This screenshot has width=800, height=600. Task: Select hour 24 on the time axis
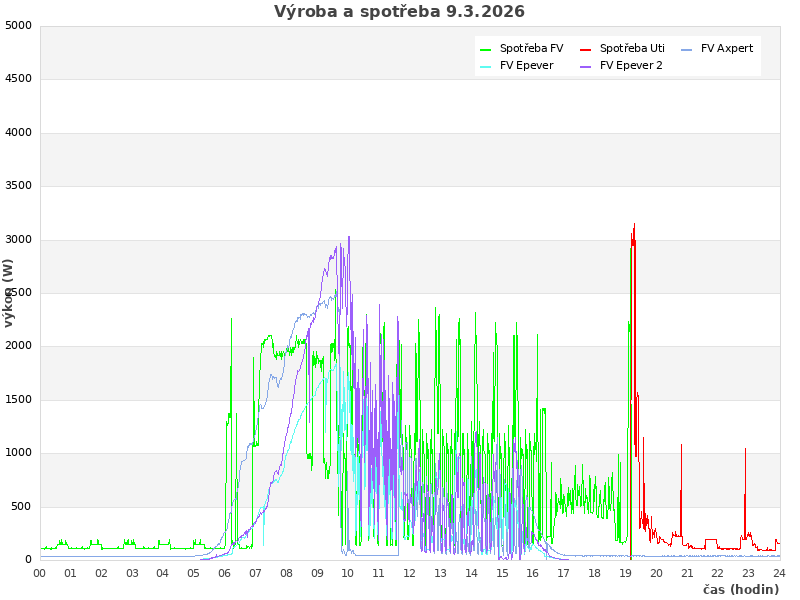[779, 573]
